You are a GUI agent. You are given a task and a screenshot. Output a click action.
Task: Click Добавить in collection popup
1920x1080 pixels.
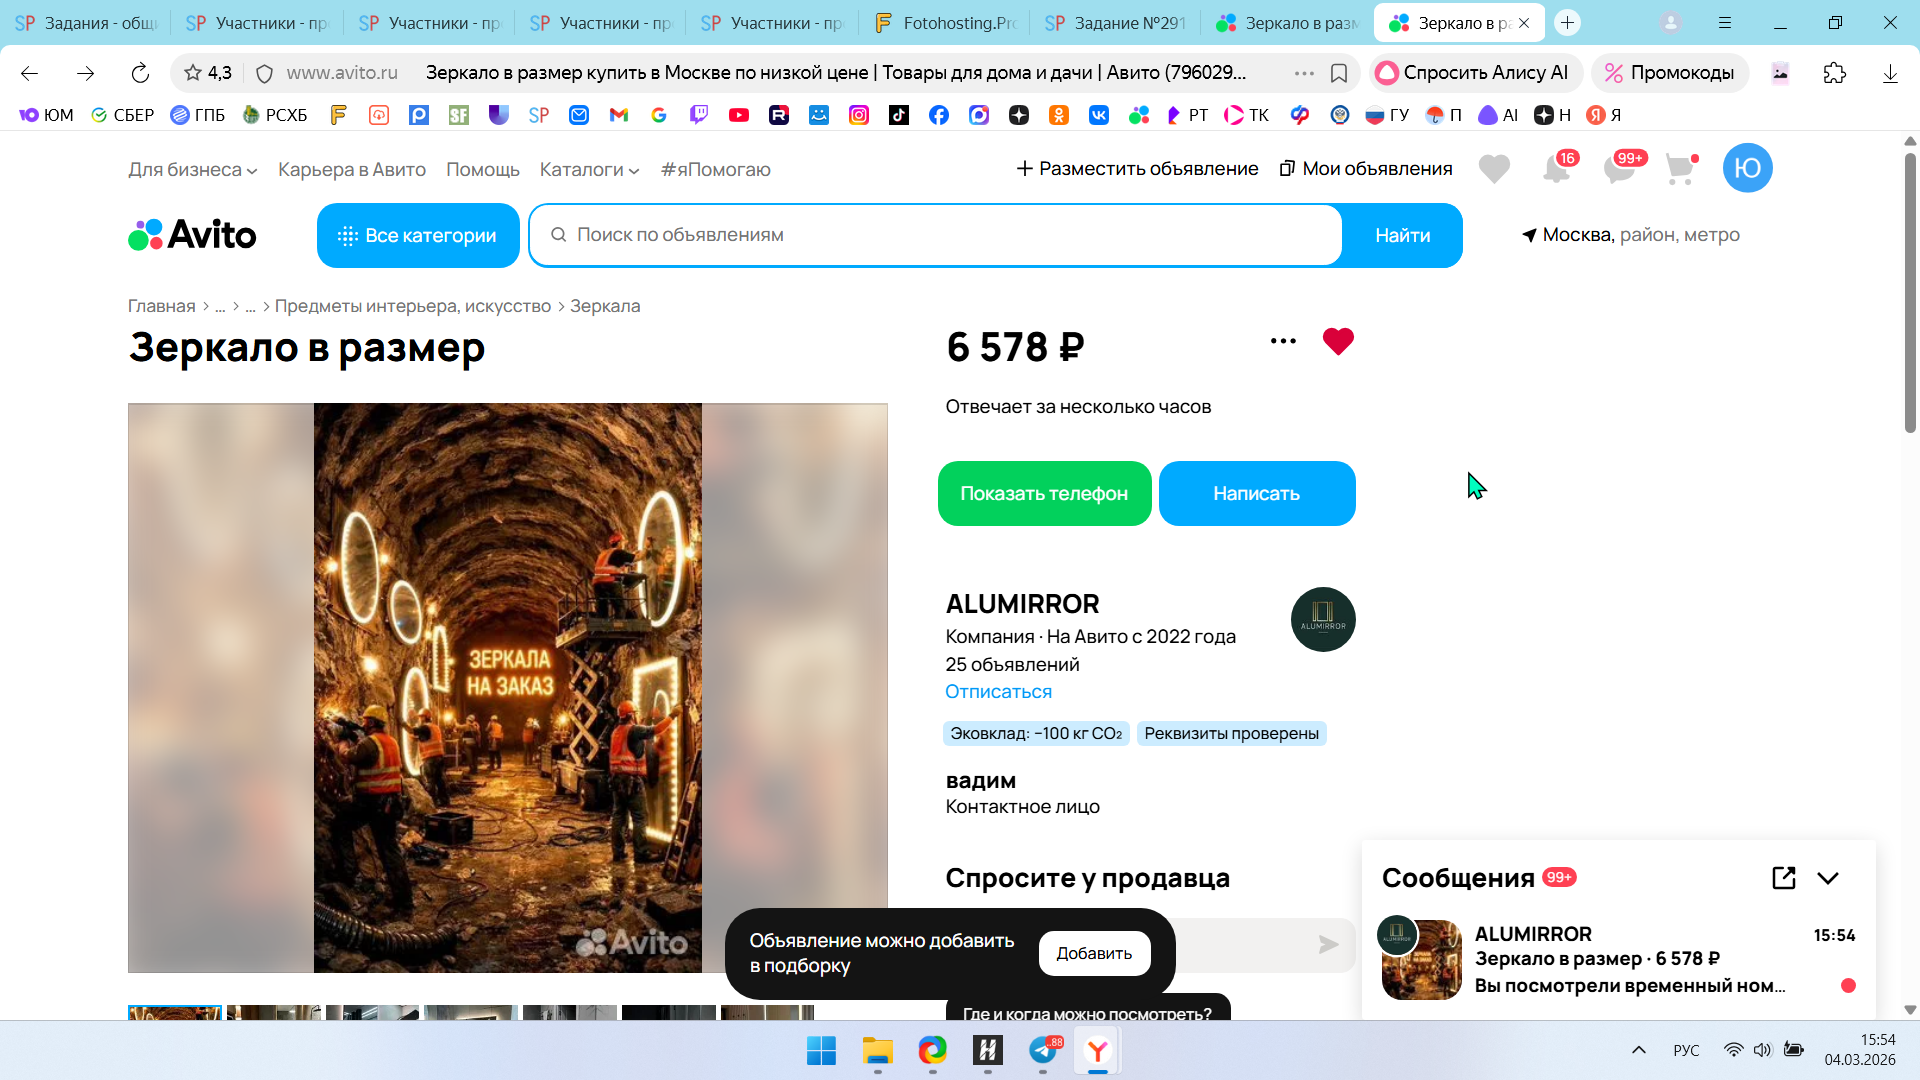point(1094,953)
